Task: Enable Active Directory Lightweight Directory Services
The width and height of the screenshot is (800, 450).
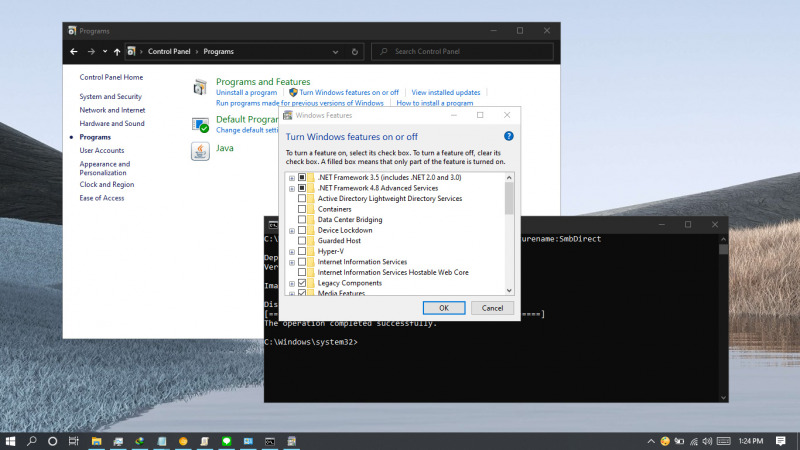Action: [x=302, y=198]
